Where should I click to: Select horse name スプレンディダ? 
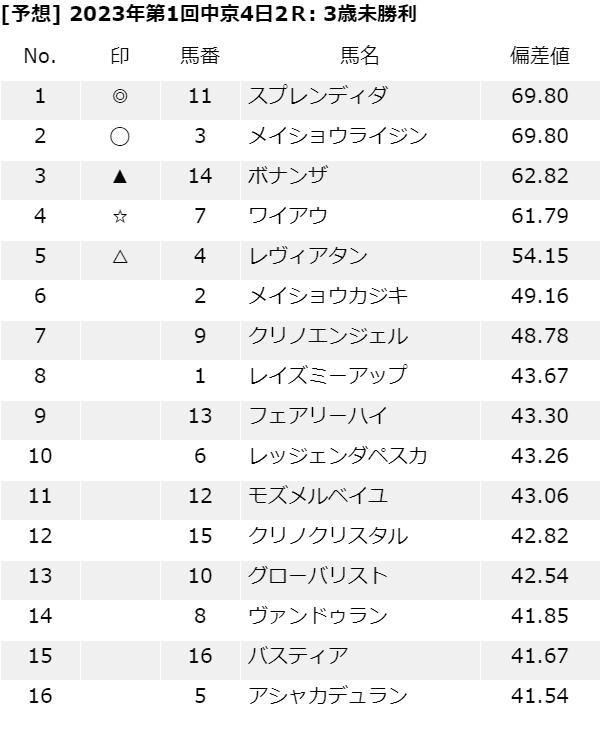pos(317,97)
